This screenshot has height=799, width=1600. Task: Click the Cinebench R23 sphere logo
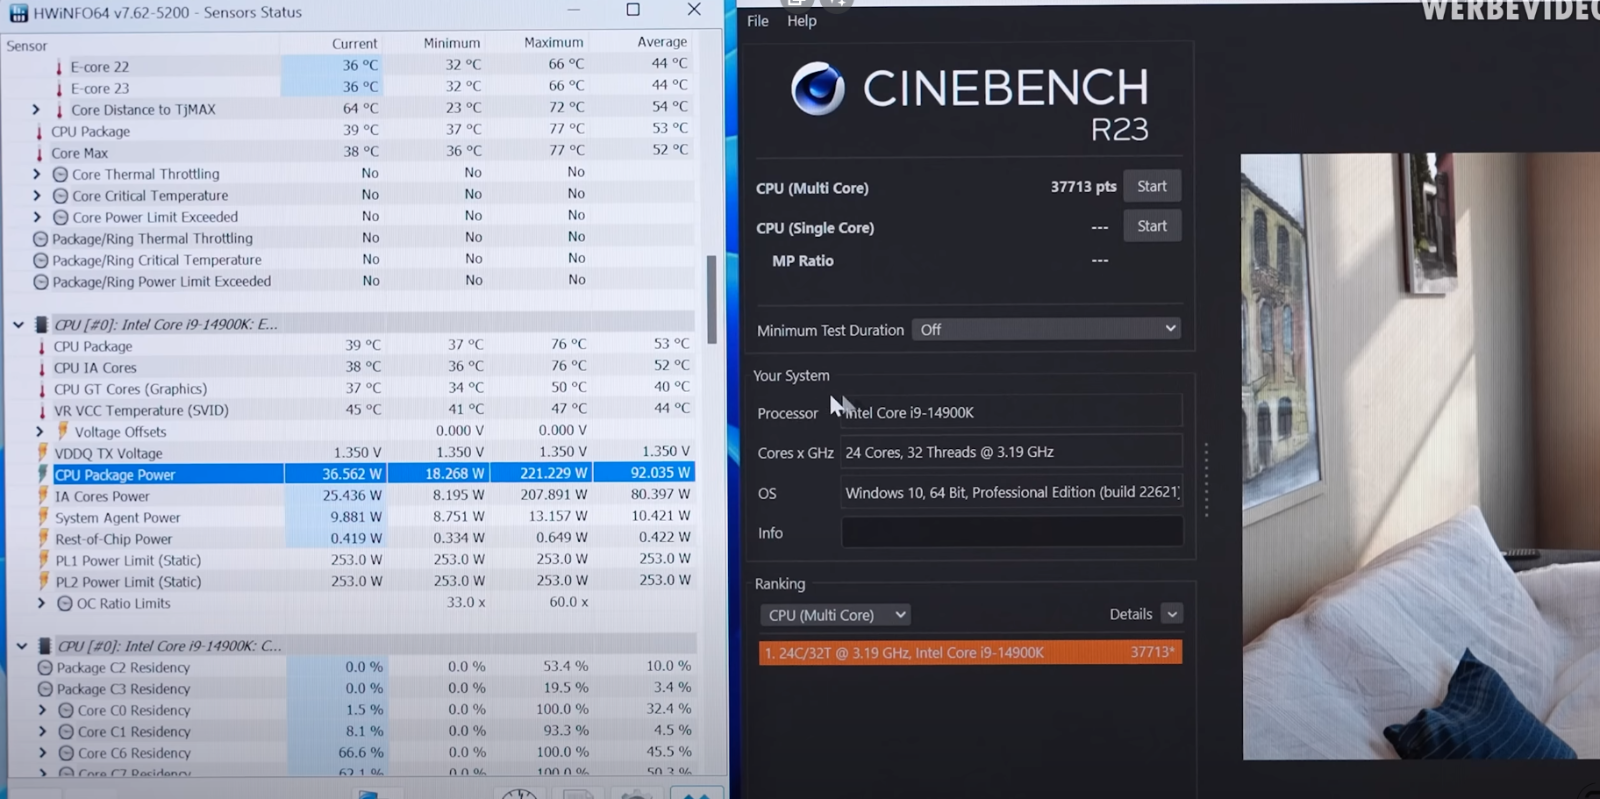pyautogui.click(x=818, y=89)
